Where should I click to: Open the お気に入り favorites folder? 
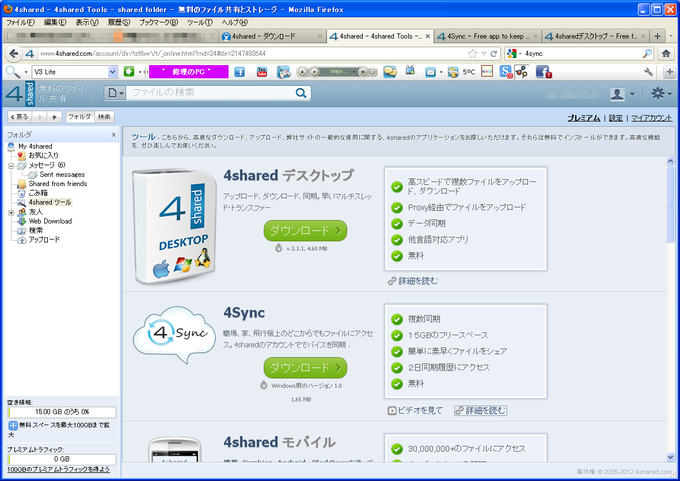(43, 155)
